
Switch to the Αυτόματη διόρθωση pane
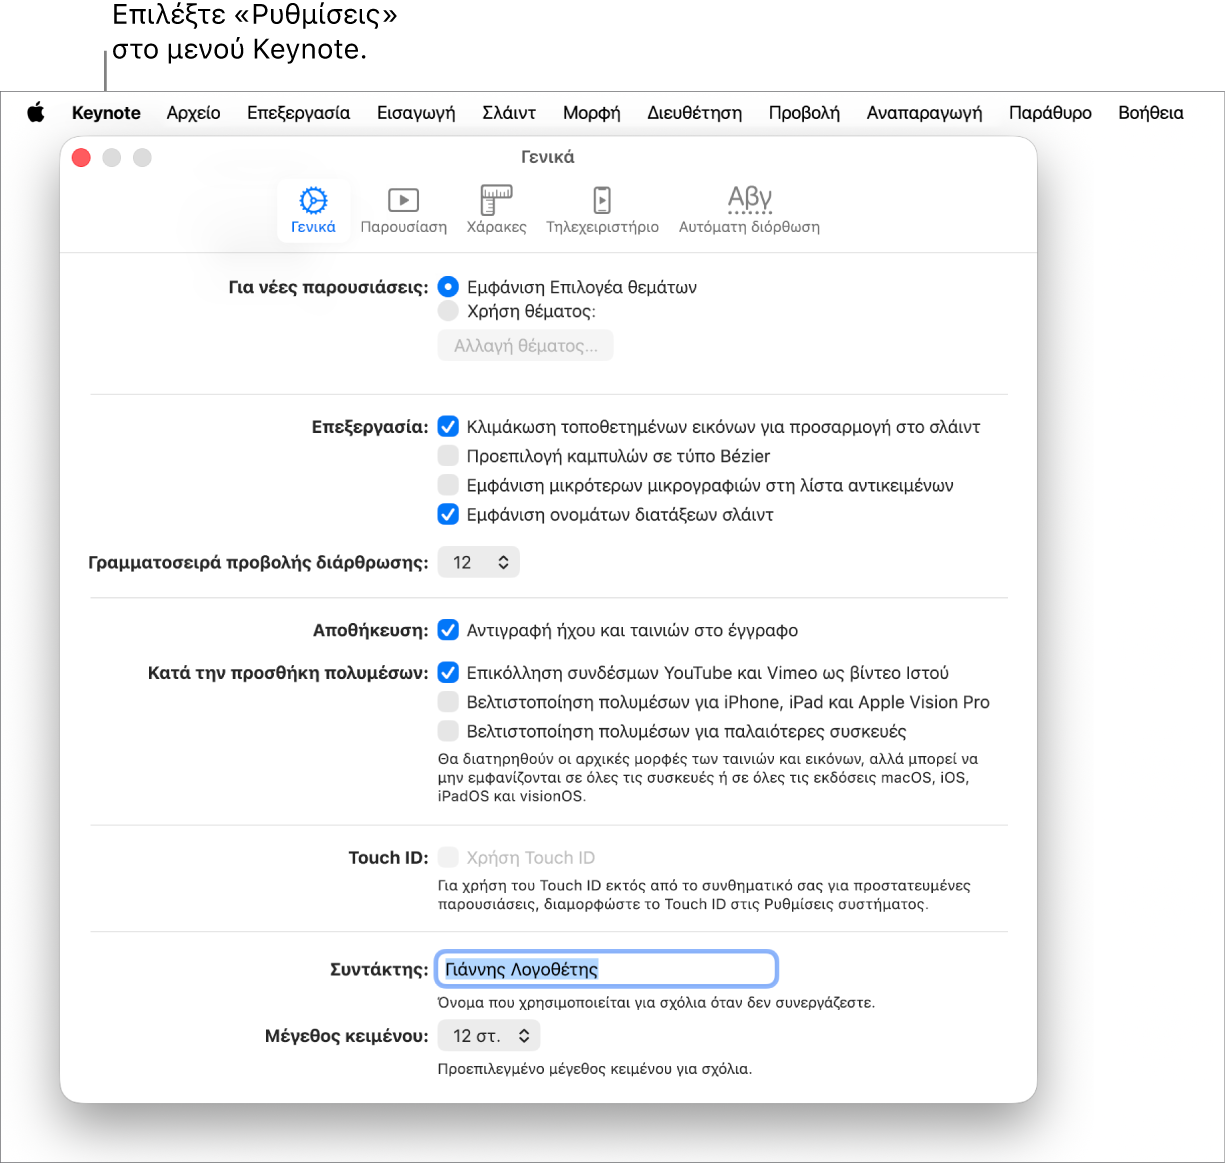(x=749, y=210)
